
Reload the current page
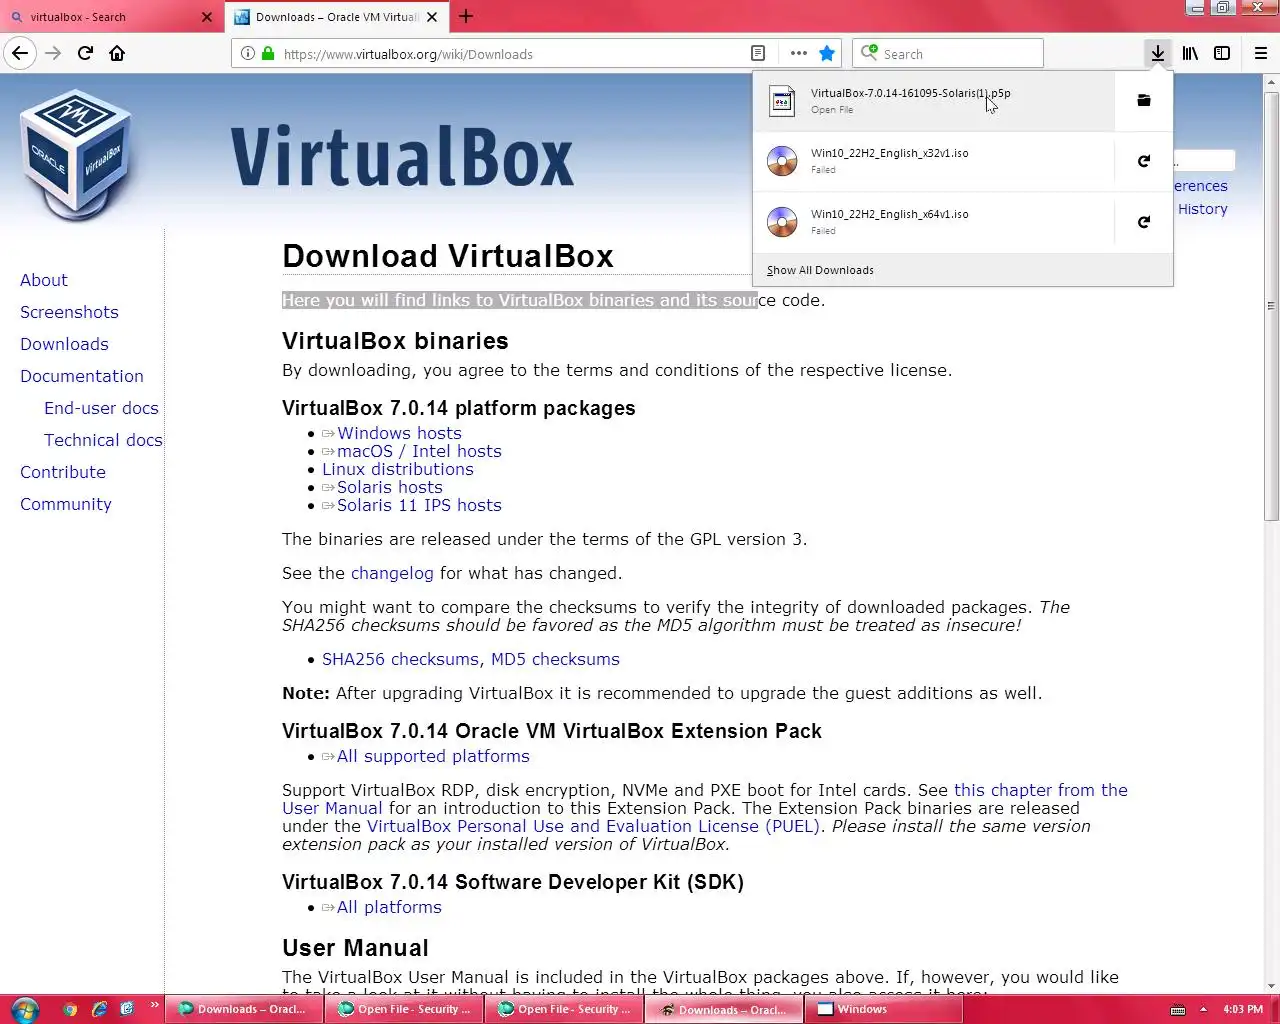point(85,53)
